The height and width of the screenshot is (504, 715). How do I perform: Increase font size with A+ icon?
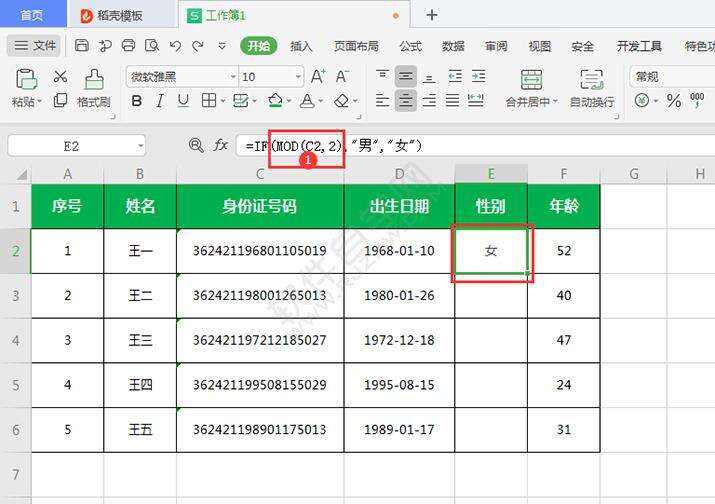pos(318,76)
